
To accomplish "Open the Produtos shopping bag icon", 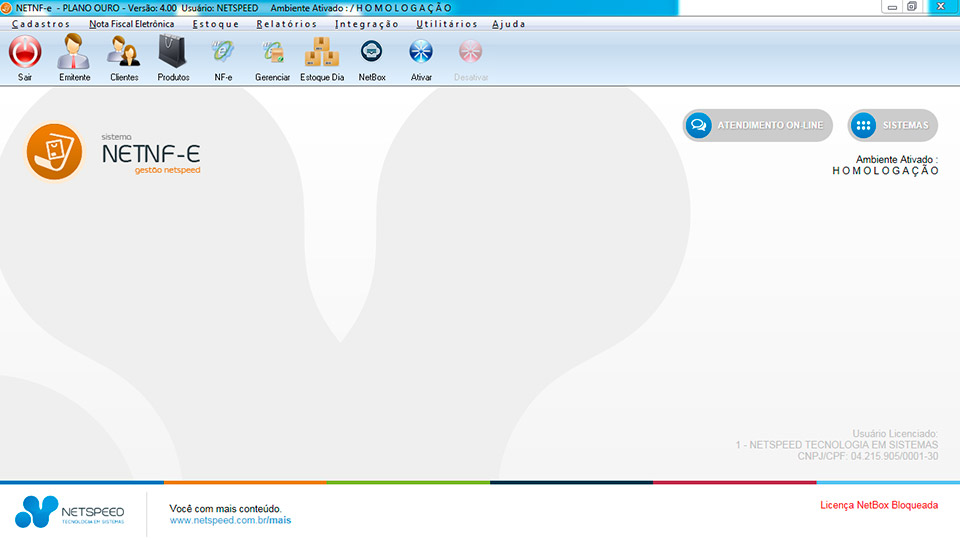I will point(173,51).
